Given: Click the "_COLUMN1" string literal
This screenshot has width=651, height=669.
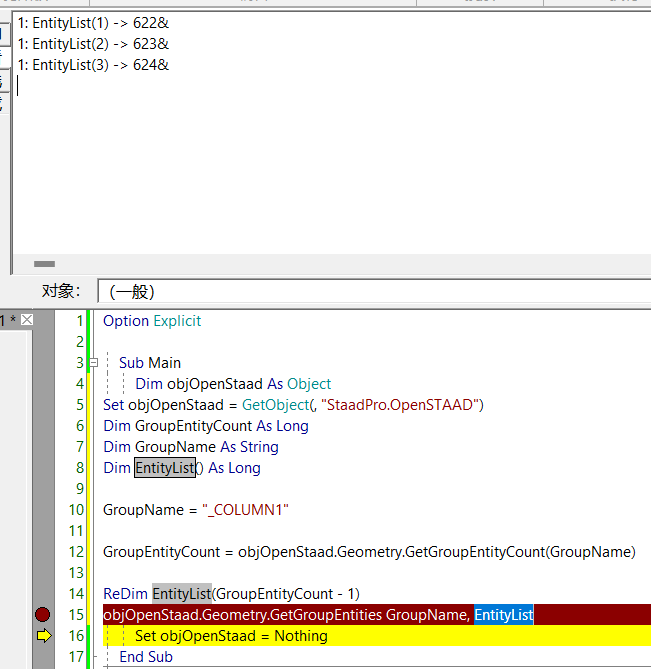Looking at the screenshot, I should [245, 510].
